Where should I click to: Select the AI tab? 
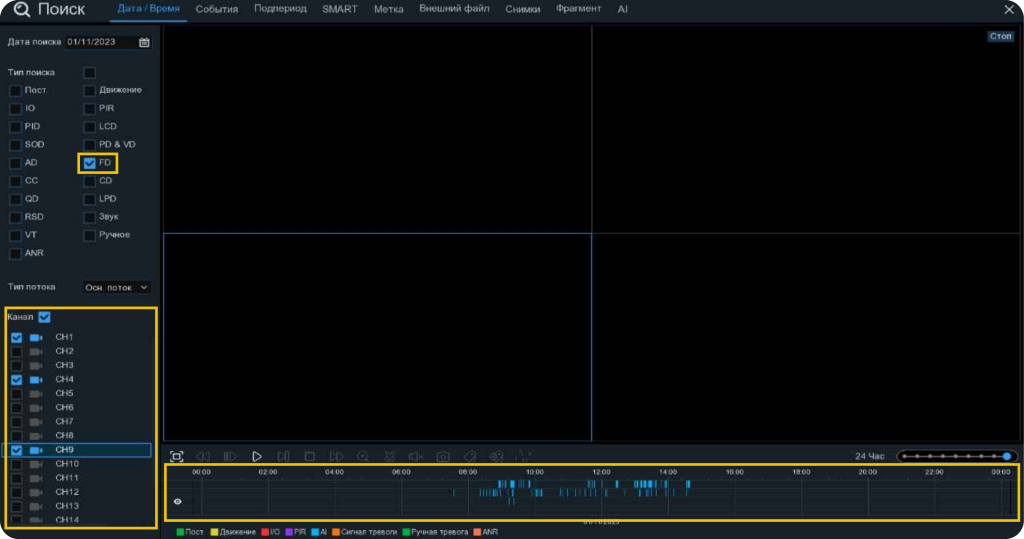[622, 9]
